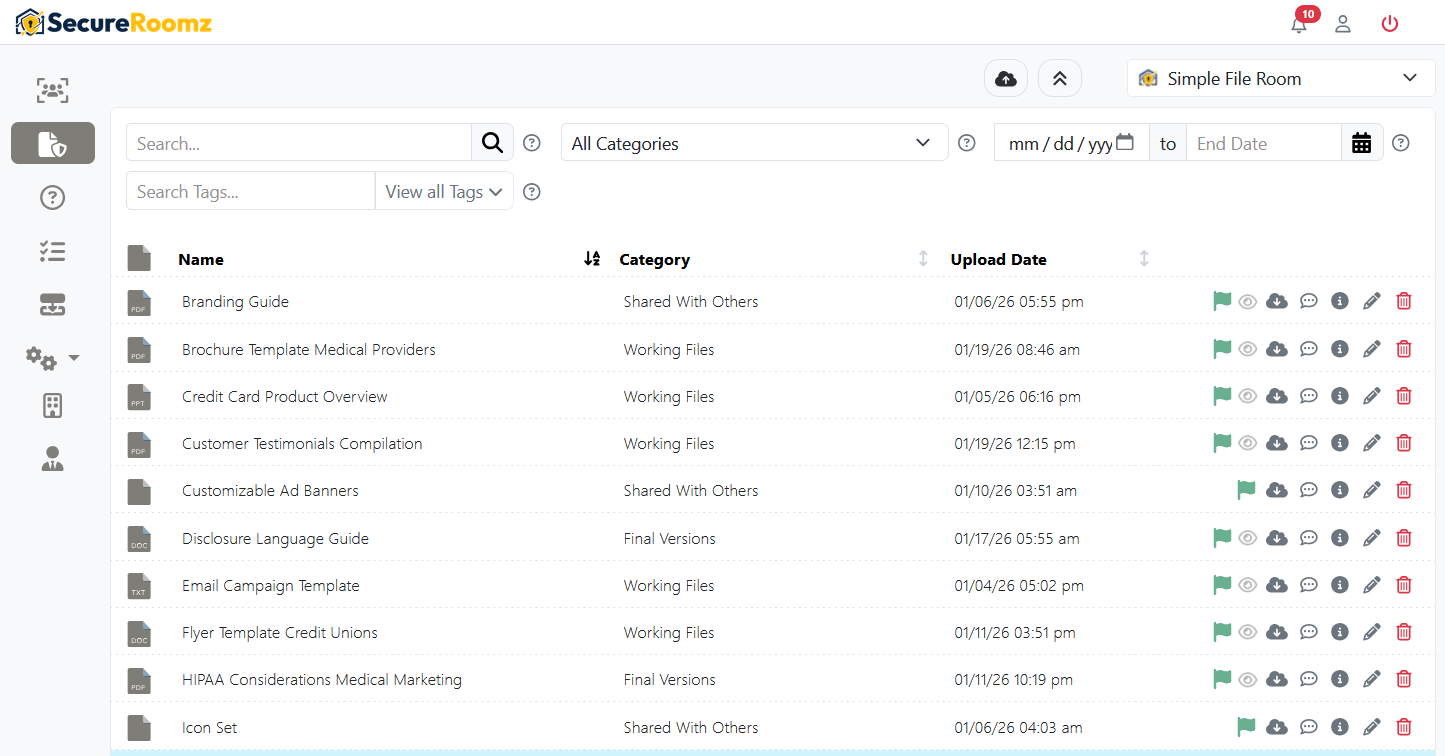Sort by the Category column header
Viewport: 1445px width, 756px height.
(654, 259)
